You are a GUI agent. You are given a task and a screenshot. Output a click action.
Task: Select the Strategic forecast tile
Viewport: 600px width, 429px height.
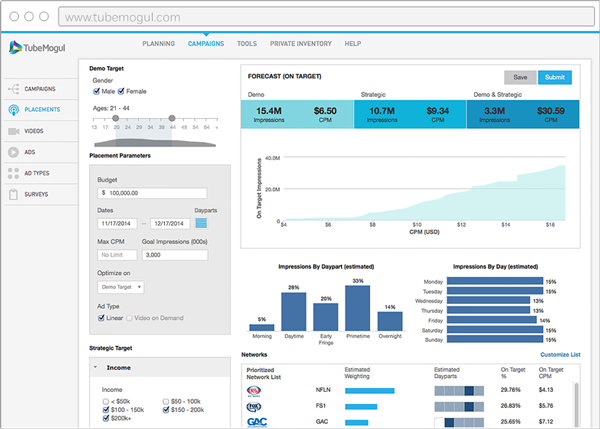pos(410,114)
